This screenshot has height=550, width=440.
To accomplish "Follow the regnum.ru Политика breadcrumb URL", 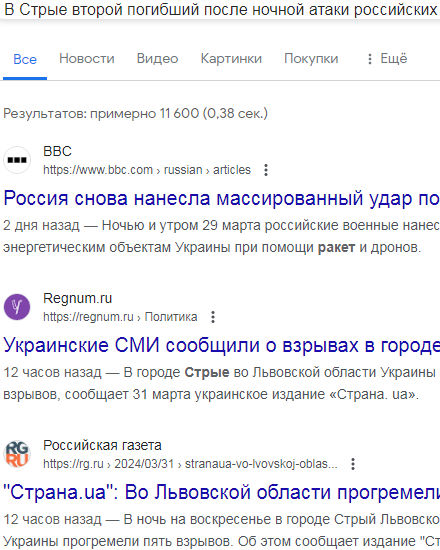I will [x=120, y=317].
